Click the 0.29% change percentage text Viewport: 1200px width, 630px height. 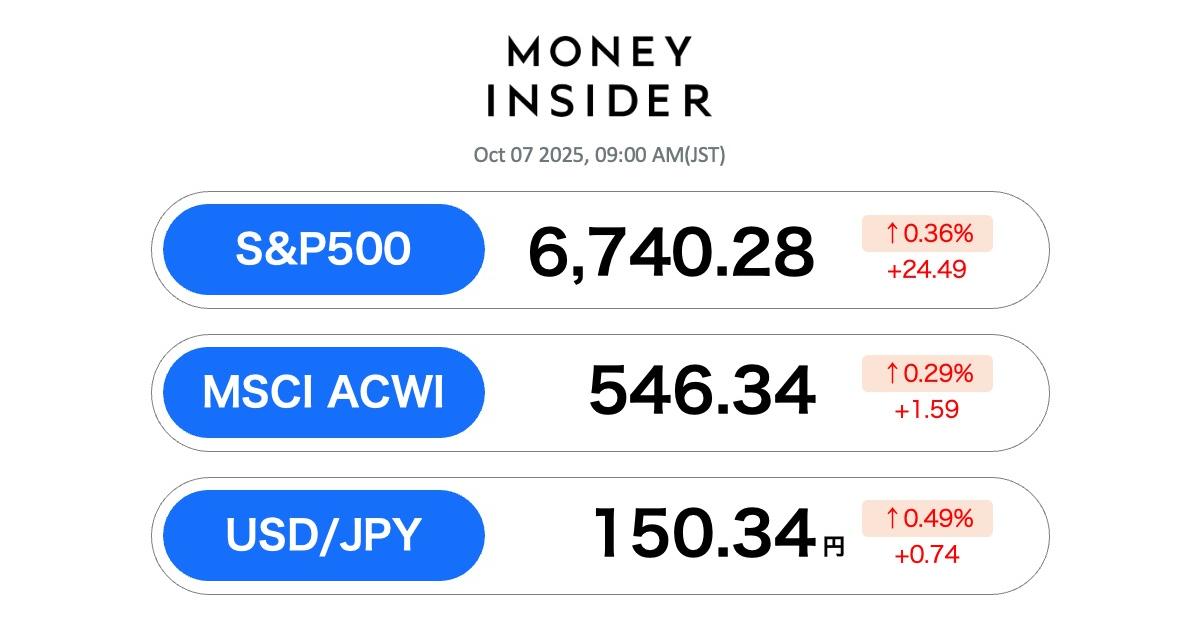(x=938, y=374)
